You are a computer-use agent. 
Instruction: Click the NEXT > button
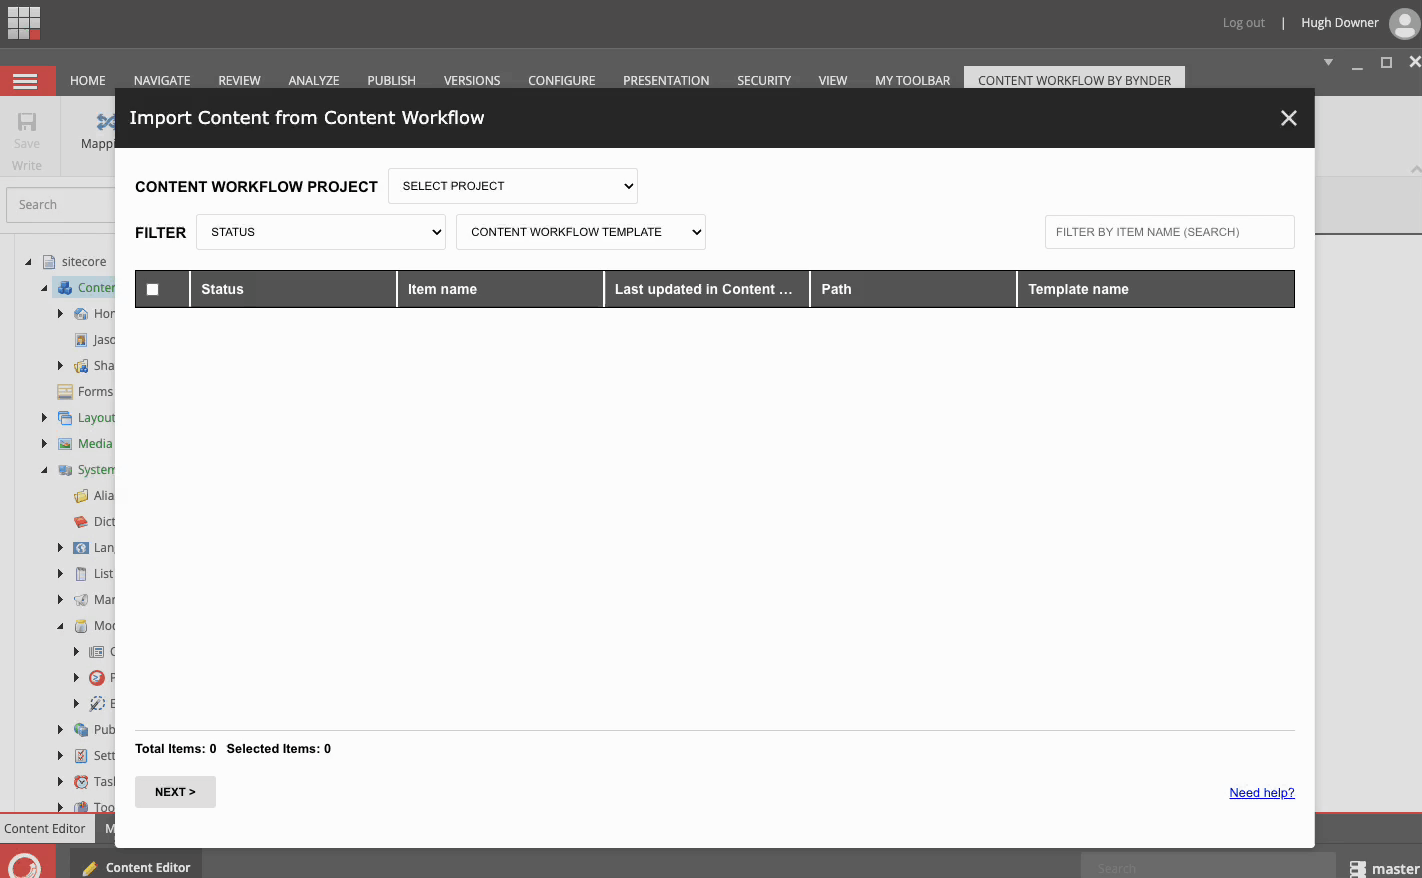point(175,792)
